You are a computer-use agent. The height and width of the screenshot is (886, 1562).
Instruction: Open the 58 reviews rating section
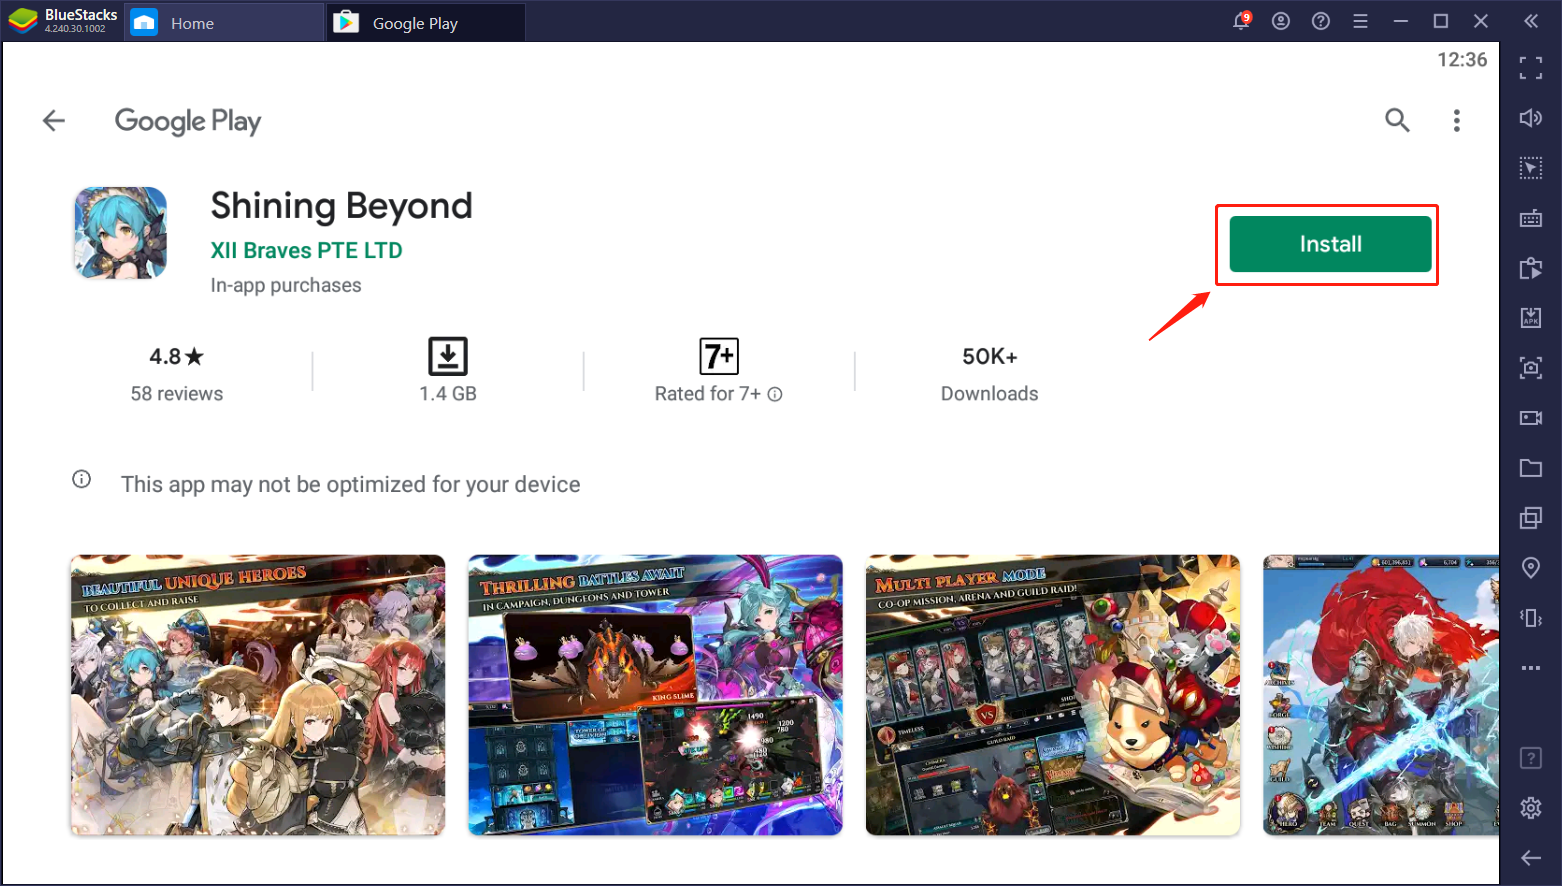(177, 374)
